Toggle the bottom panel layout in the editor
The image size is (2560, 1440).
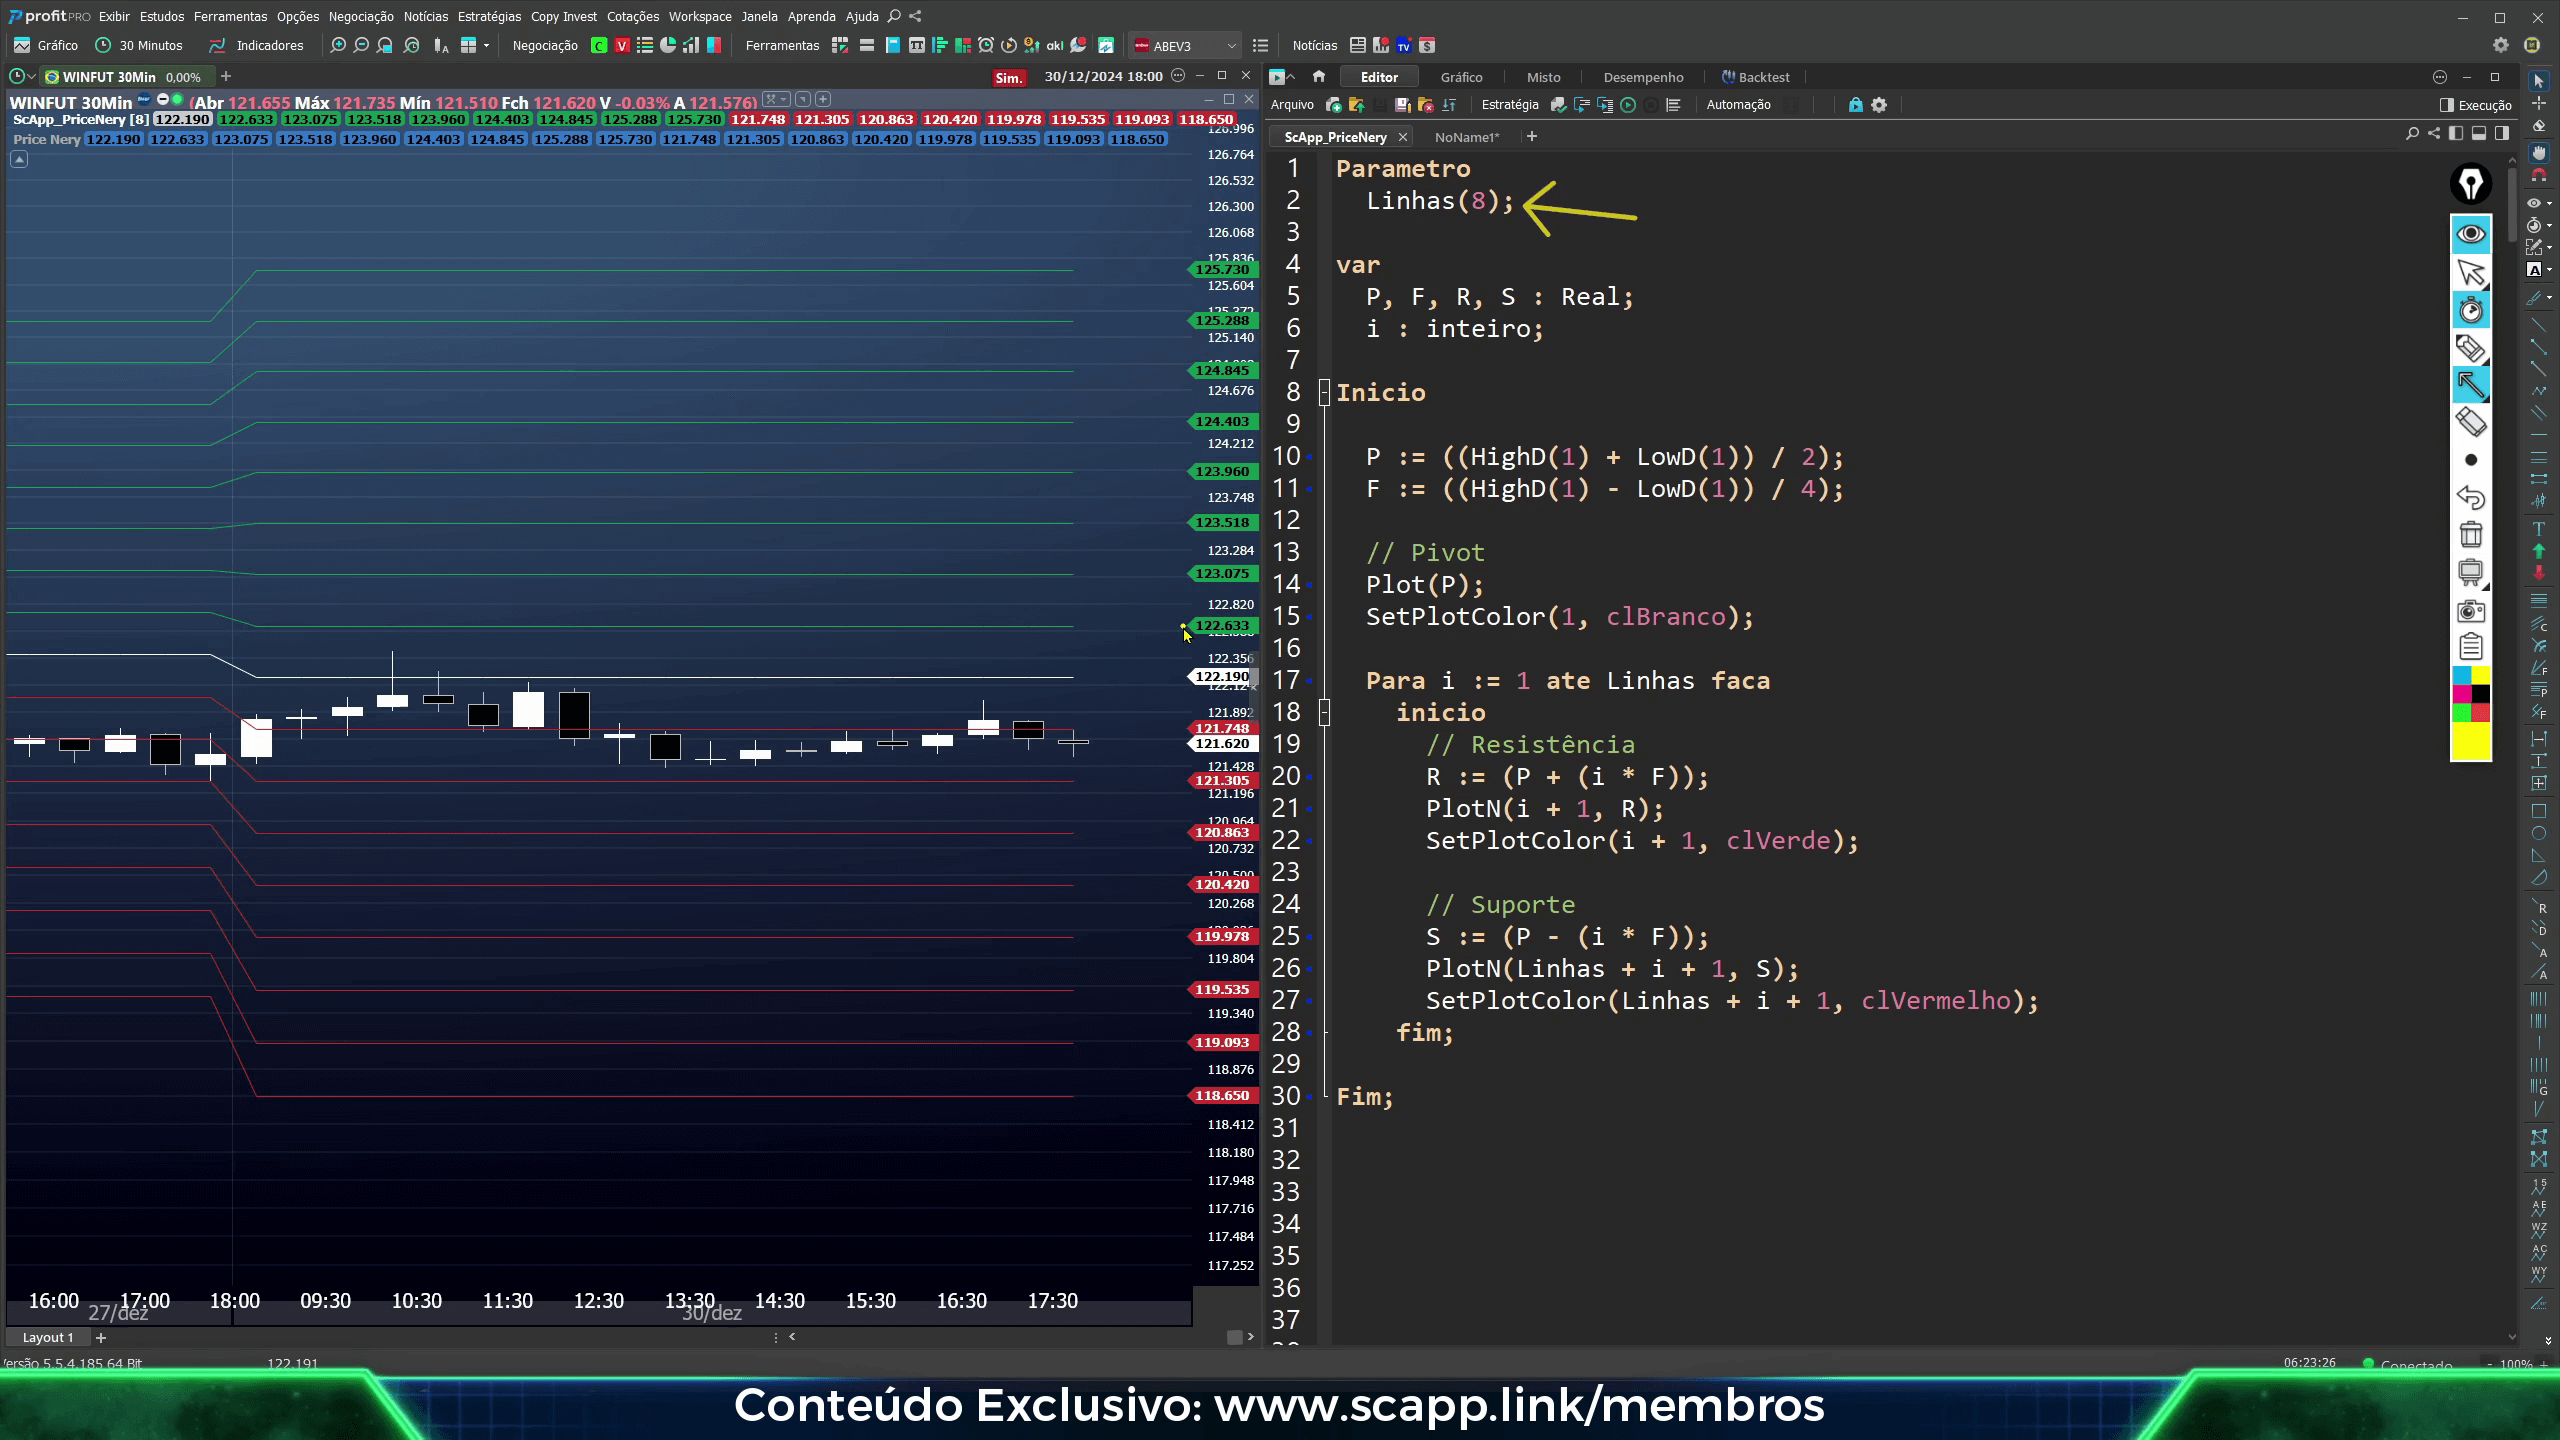click(x=2479, y=134)
